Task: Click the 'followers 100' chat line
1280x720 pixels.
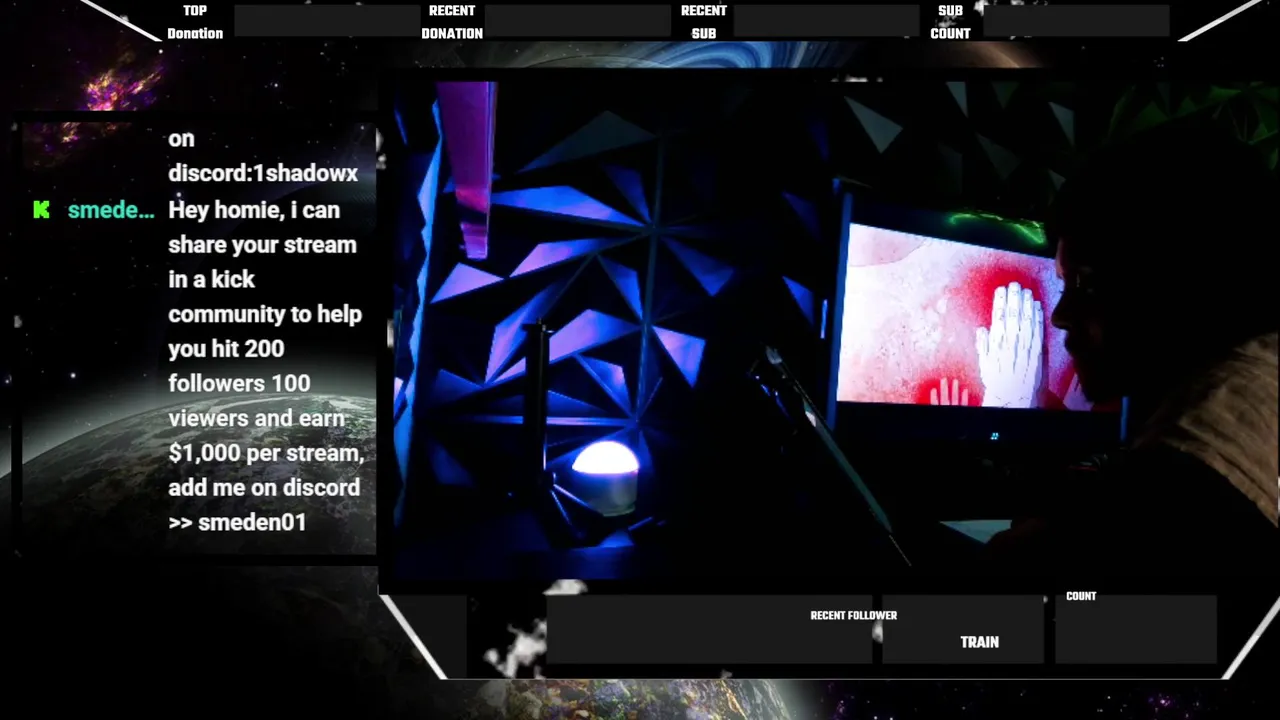Action: (239, 383)
